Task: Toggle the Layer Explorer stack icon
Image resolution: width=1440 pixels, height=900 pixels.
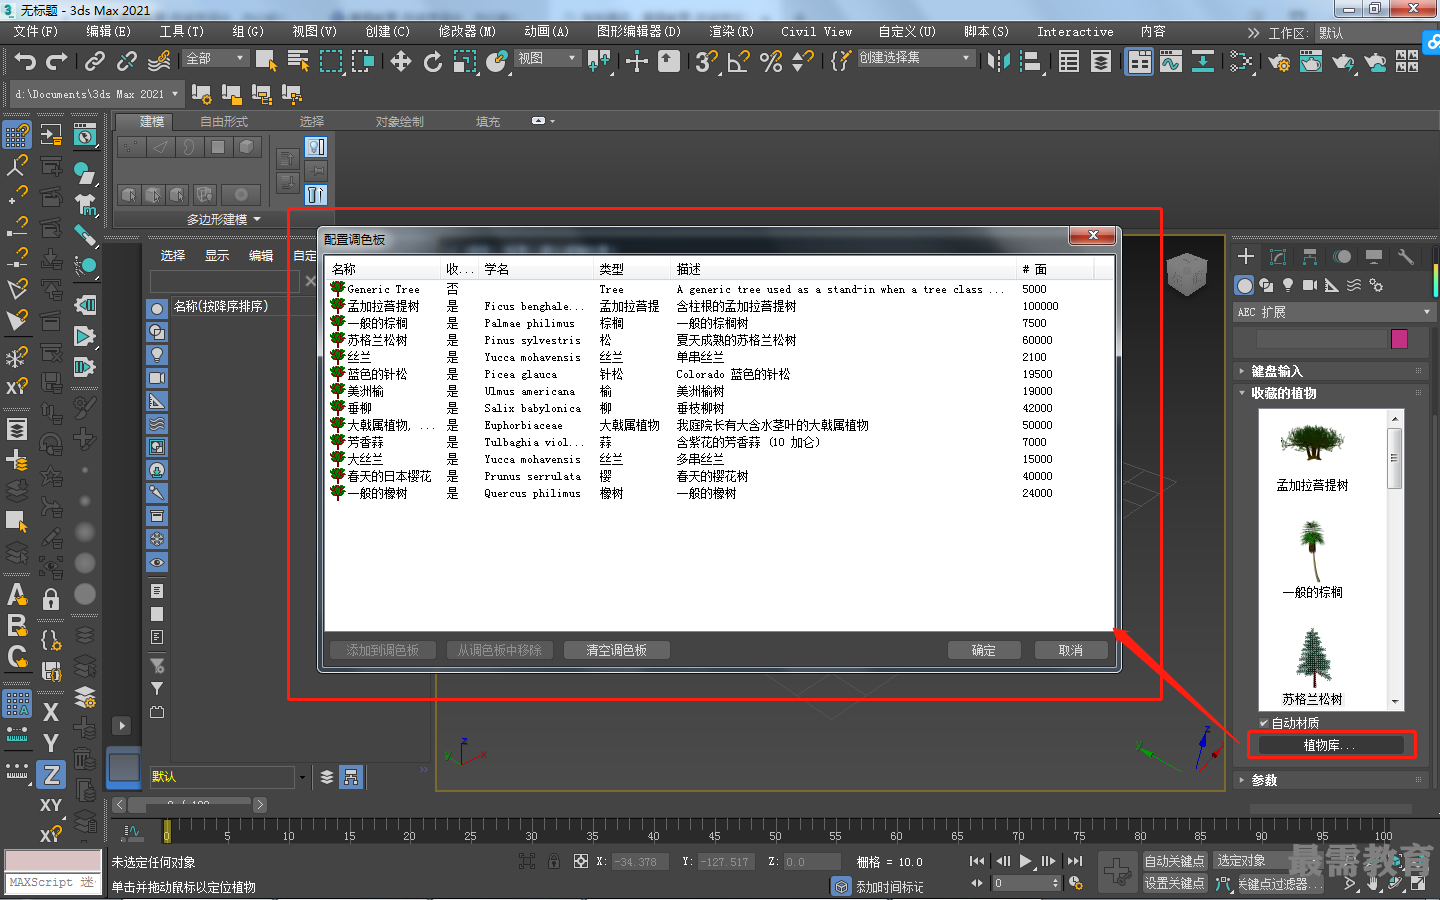Action: (1101, 62)
